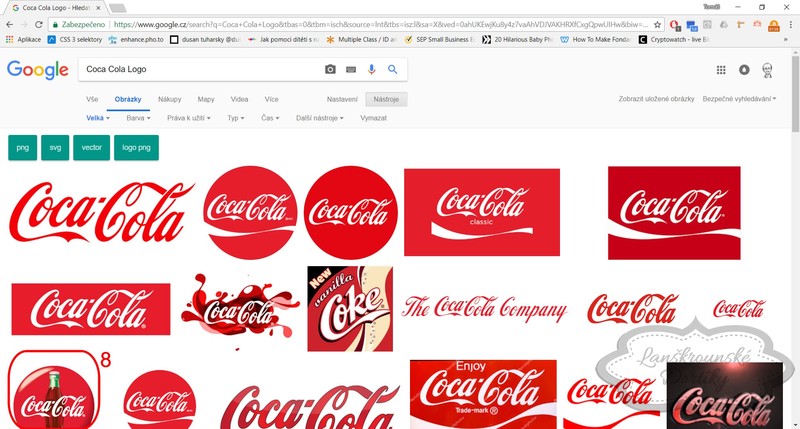This screenshot has width=800, height=429.
Task: Search by image using the camera icon
Action: [330, 69]
